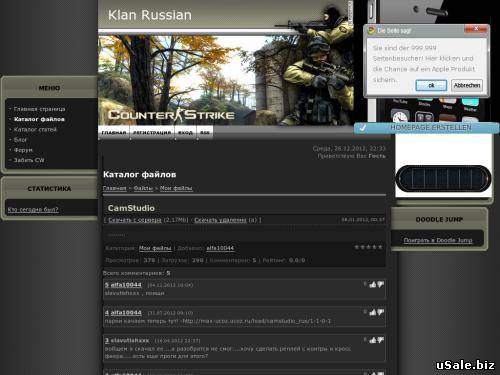The height and width of the screenshot is (375, 500).
Task: Click the Counter Strike banner image
Action: tap(226, 80)
